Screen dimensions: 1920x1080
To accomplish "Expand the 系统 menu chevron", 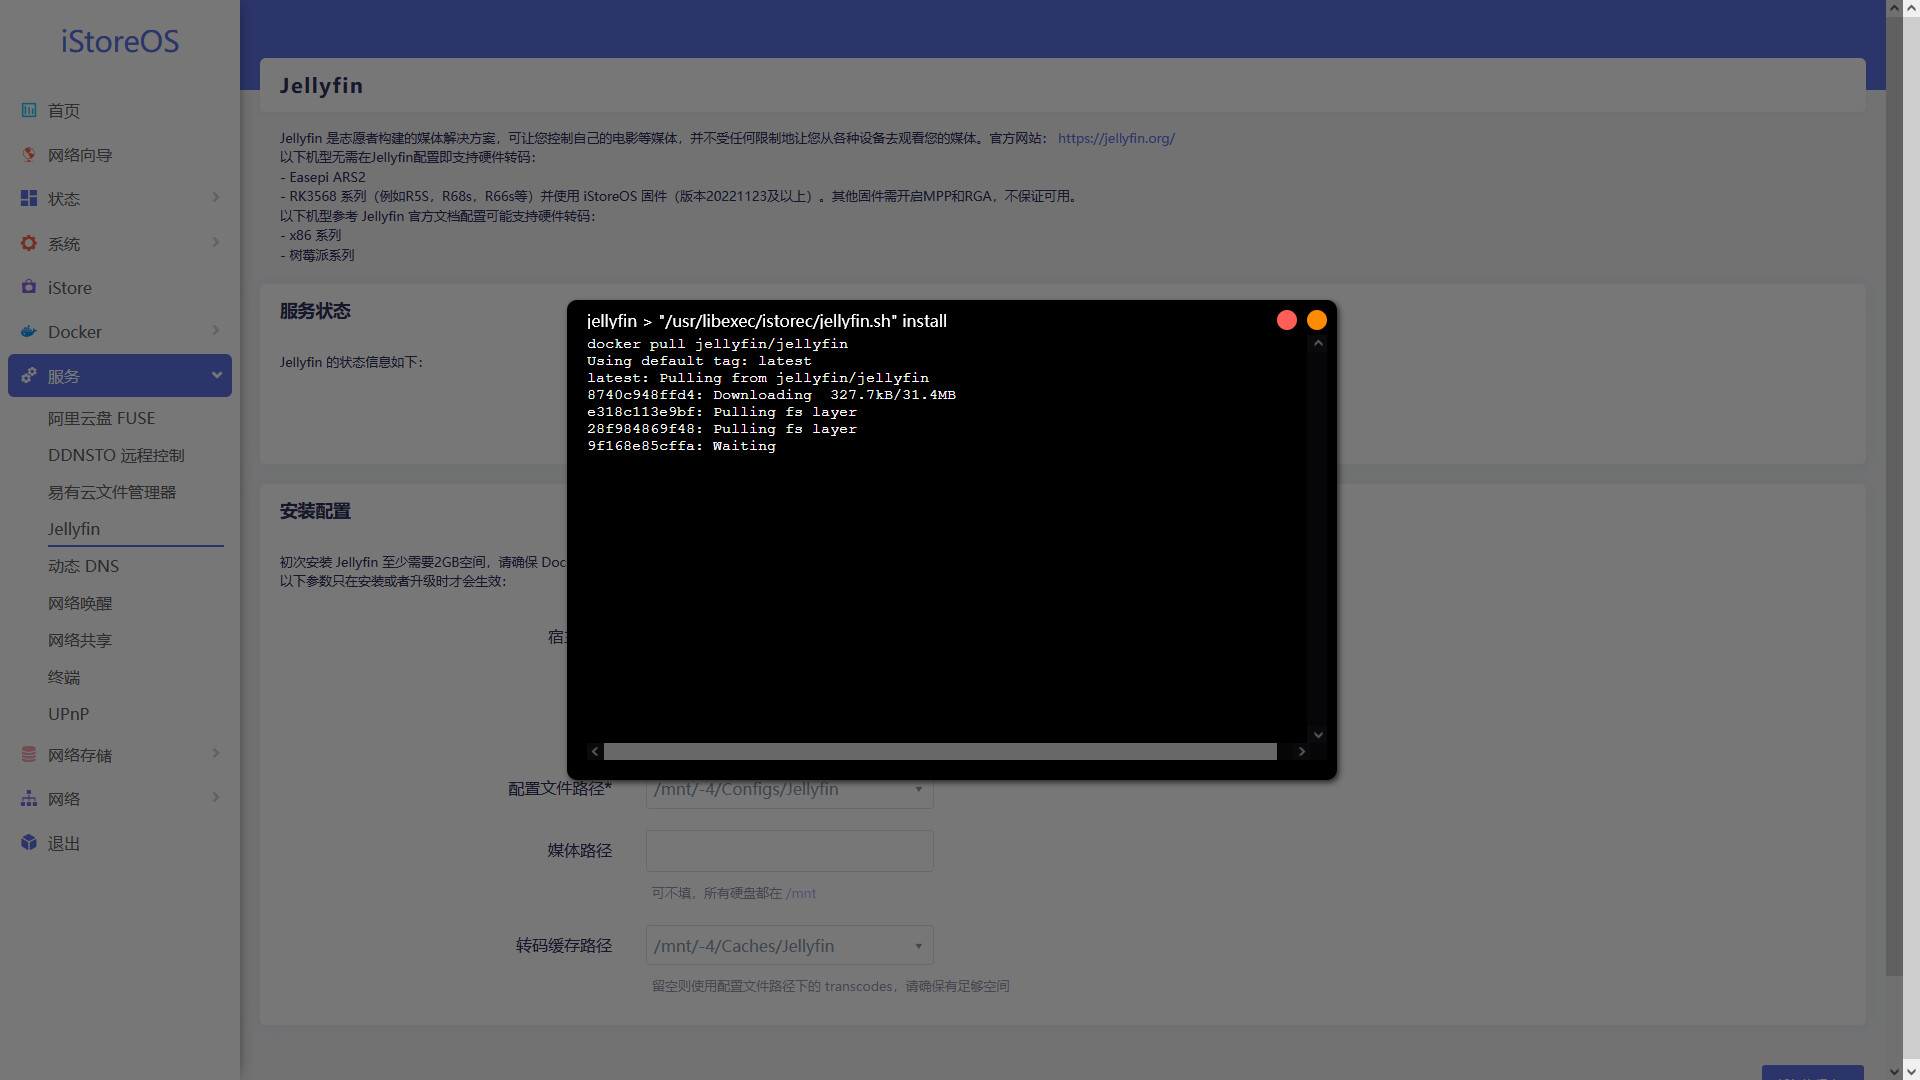I will 216,242.
